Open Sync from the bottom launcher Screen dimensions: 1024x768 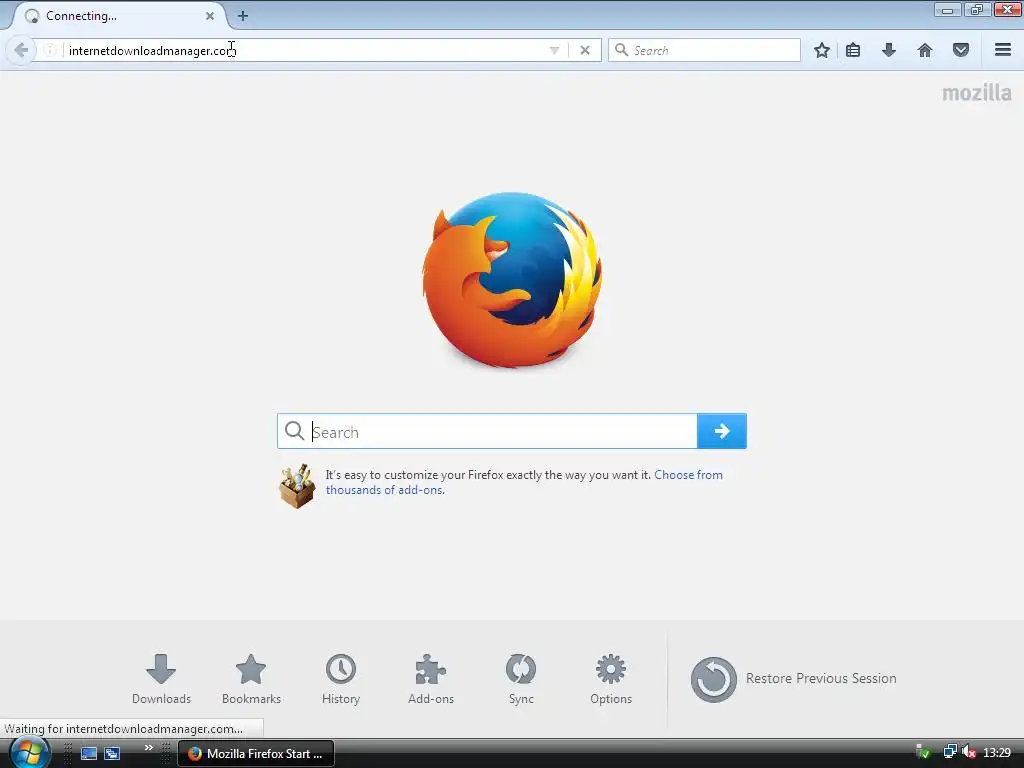coord(521,679)
